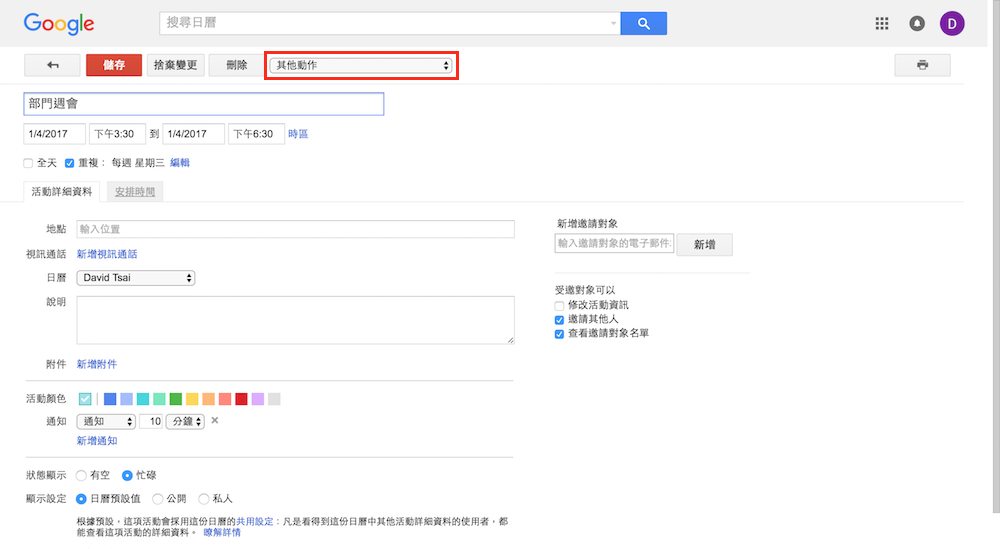Remove notification with the X icon

click(215, 421)
